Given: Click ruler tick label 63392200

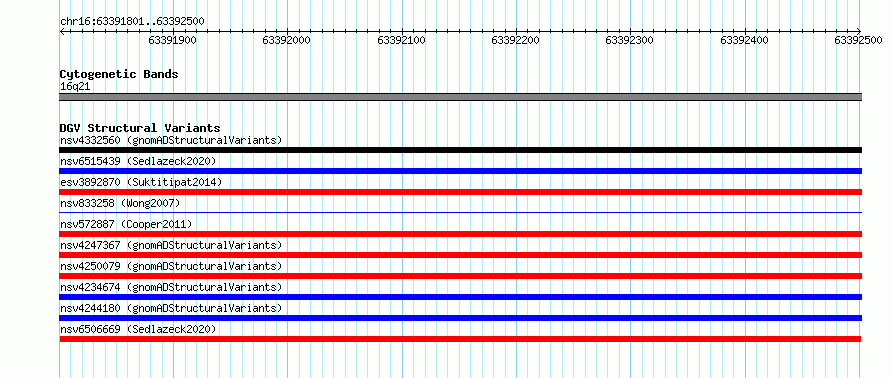Looking at the screenshot, I should pyautogui.click(x=516, y=40).
